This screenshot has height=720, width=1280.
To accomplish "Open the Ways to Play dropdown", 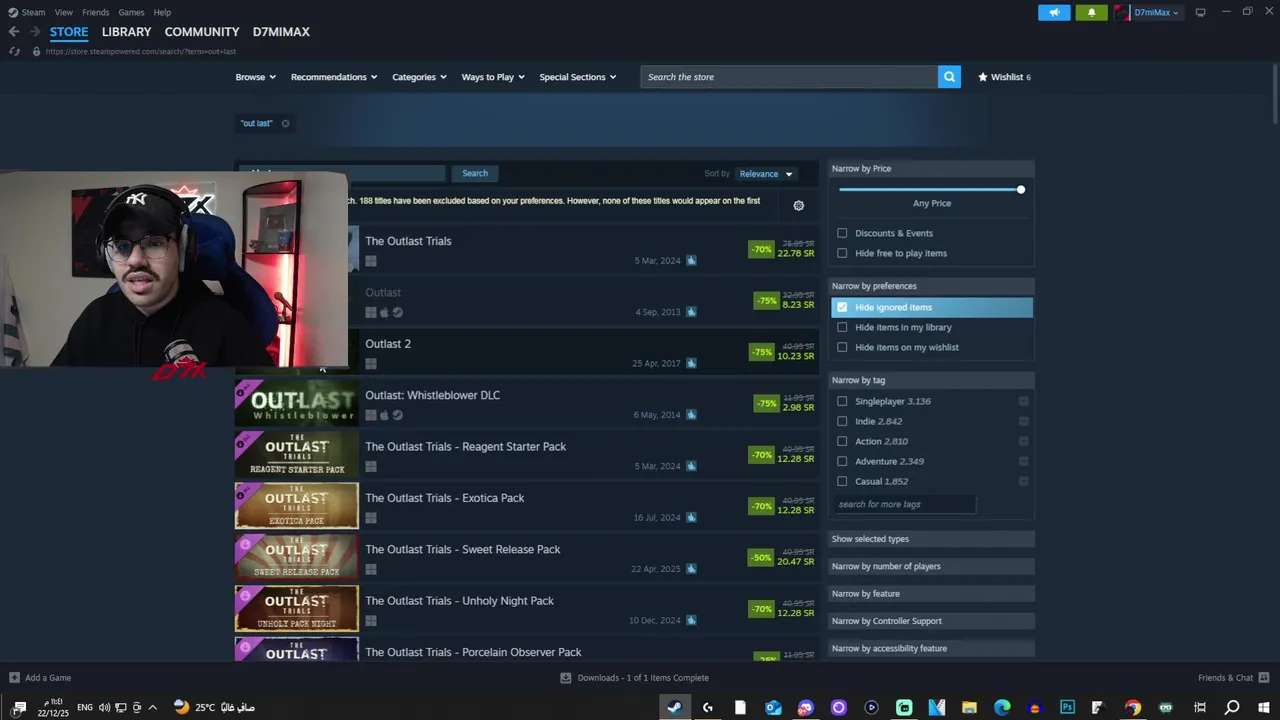I will (493, 77).
